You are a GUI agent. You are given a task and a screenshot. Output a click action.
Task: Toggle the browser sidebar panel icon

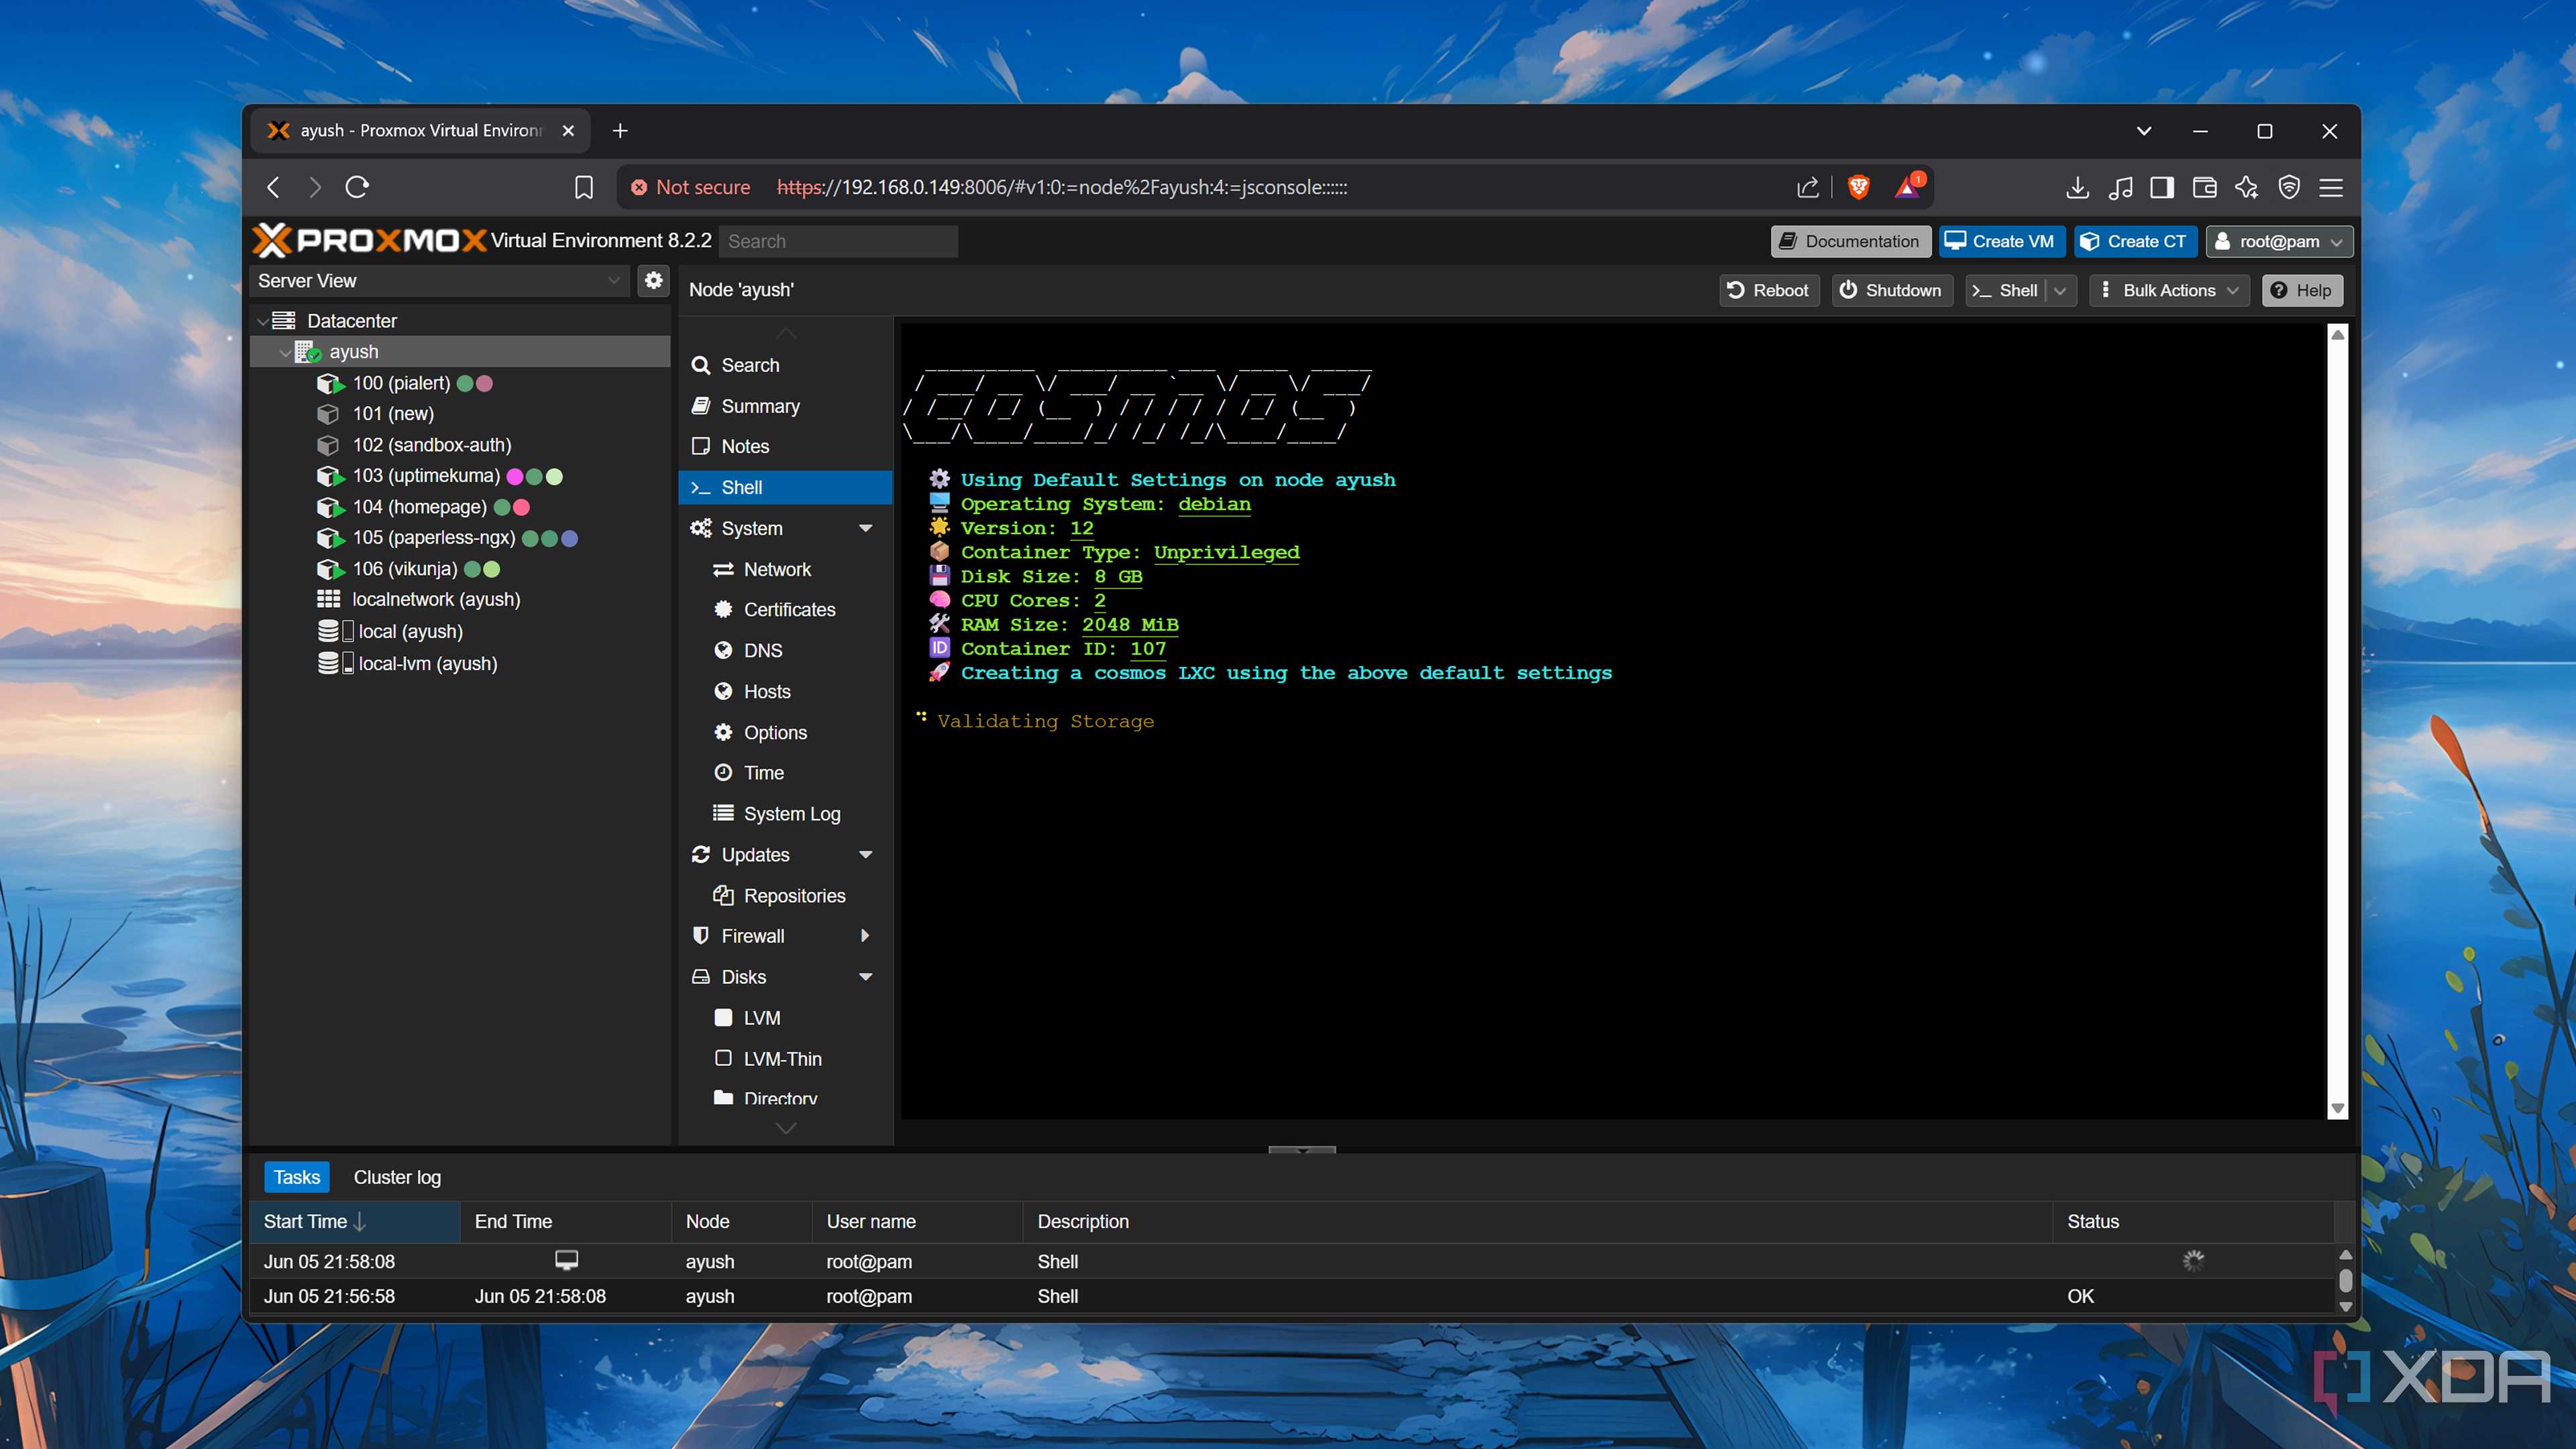[x=2161, y=187]
